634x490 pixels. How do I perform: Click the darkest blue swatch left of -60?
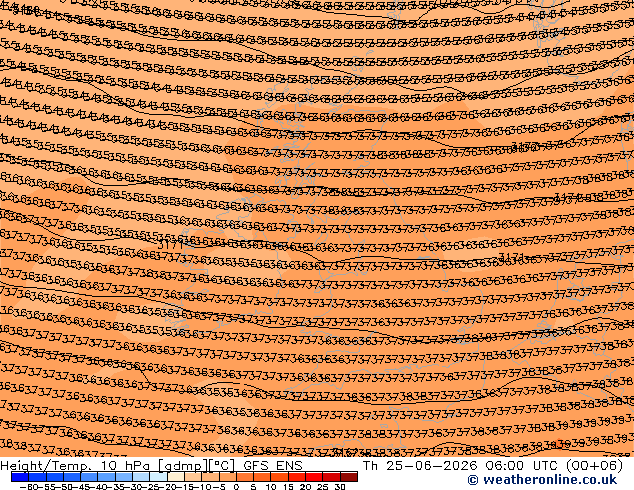pyautogui.click(x=20, y=477)
